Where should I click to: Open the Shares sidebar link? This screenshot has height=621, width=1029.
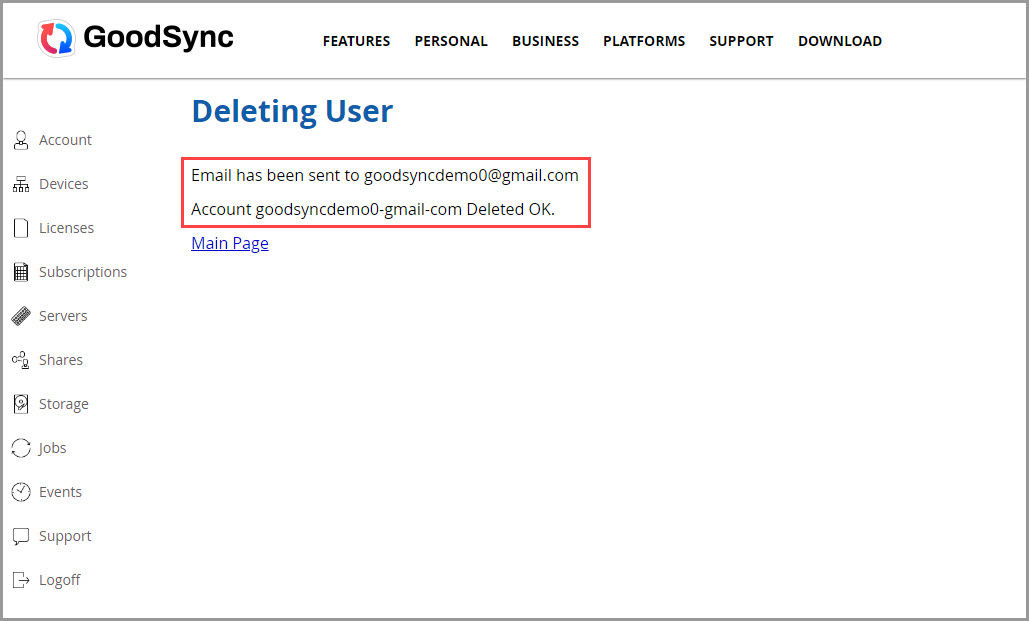tap(61, 360)
